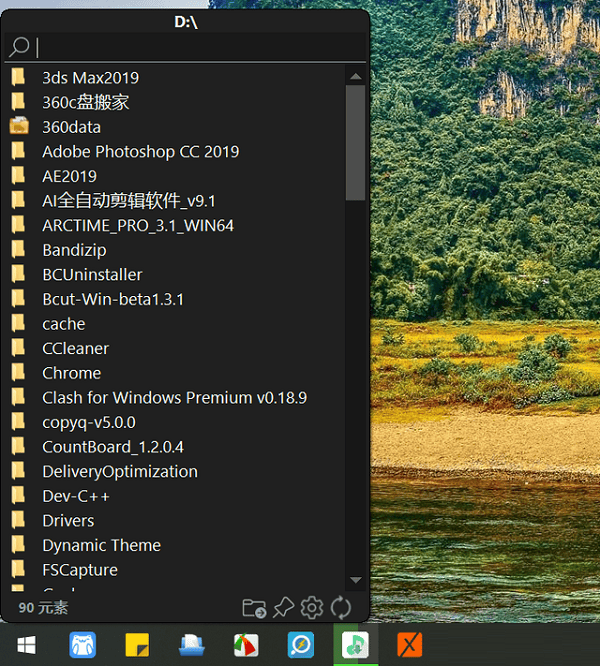Select the BCUninstaller folder

point(176,275)
